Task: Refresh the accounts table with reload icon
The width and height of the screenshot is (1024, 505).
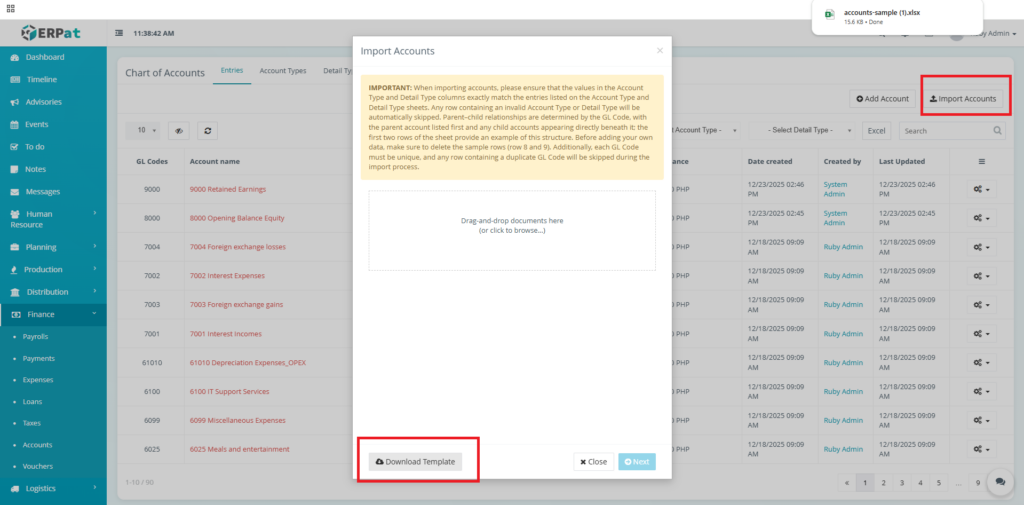Action: pyautogui.click(x=207, y=131)
